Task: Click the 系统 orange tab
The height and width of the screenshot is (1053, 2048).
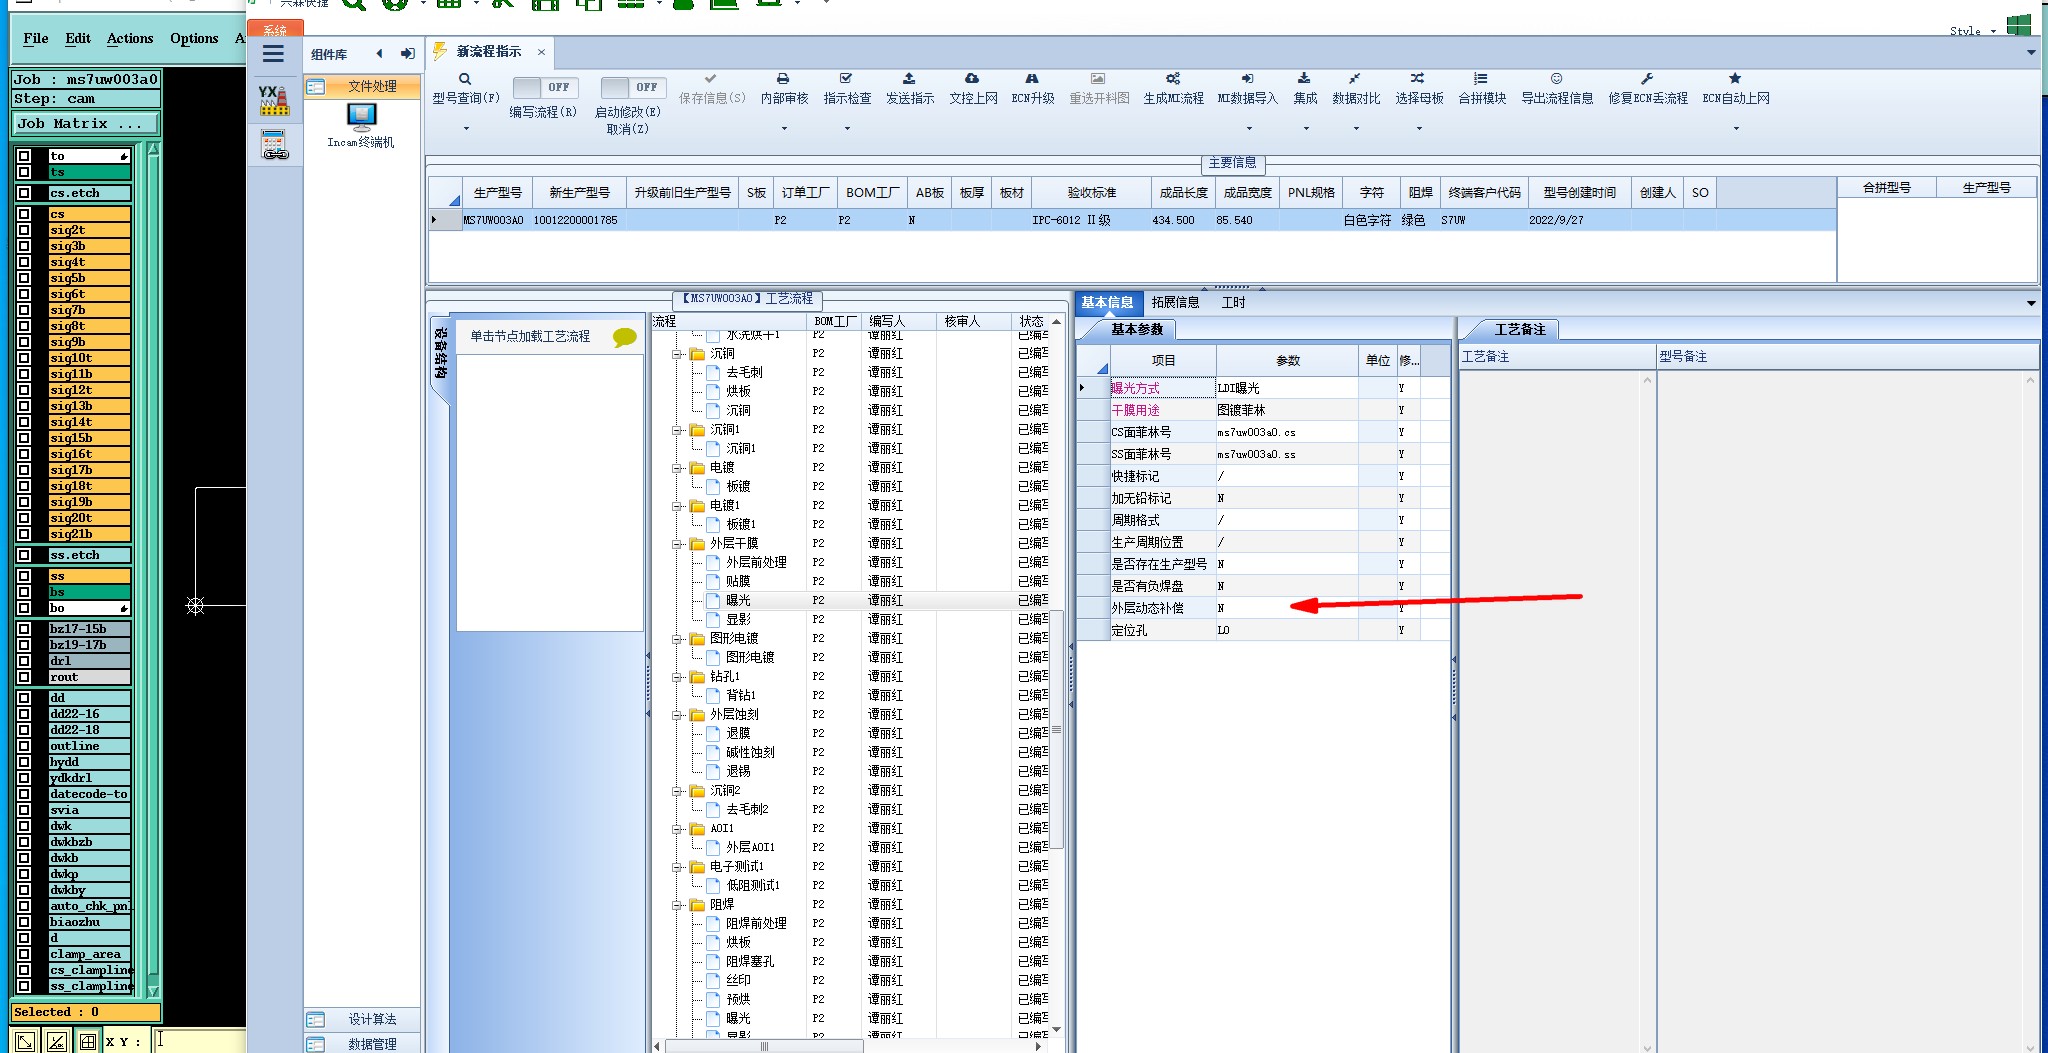Action: (x=275, y=30)
